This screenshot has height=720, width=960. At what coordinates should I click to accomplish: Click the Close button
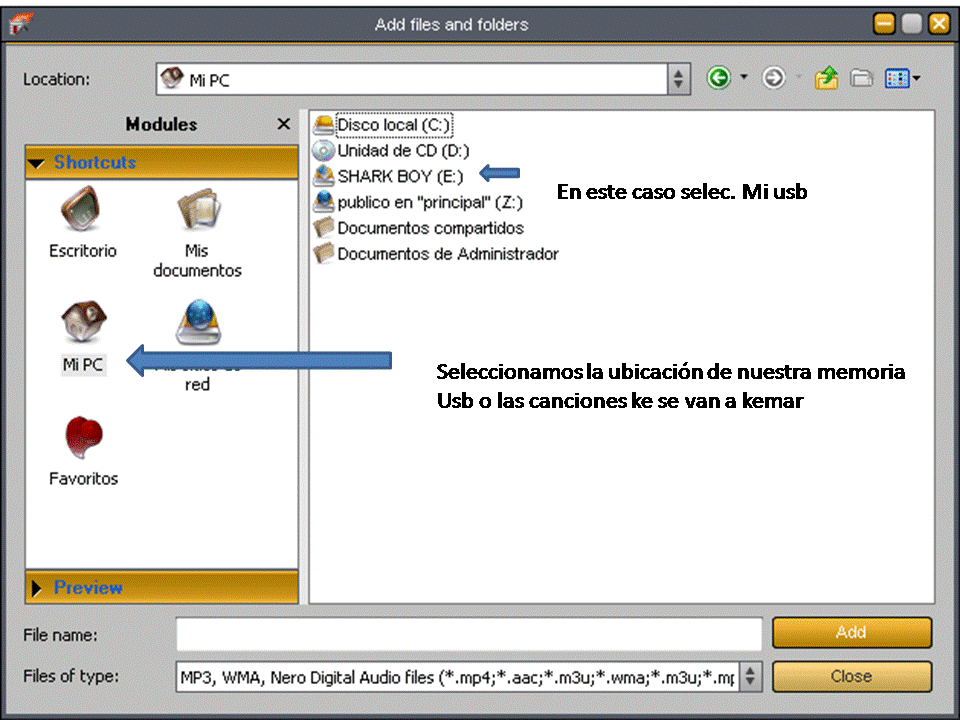click(852, 677)
